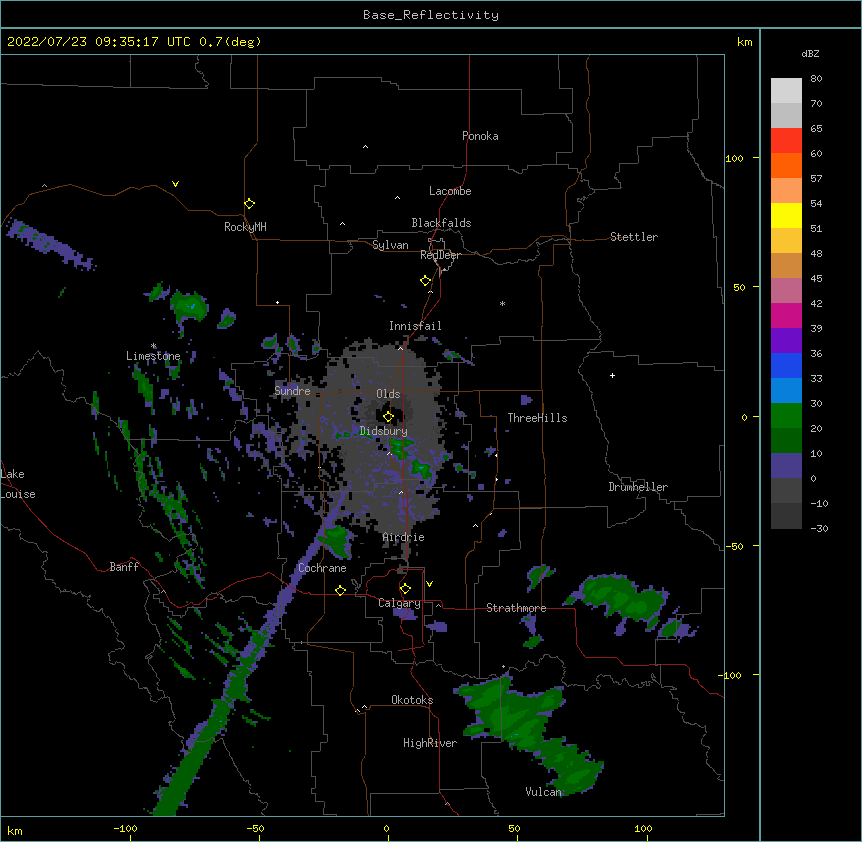Click the dBZ legend heading

click(810, 53)
